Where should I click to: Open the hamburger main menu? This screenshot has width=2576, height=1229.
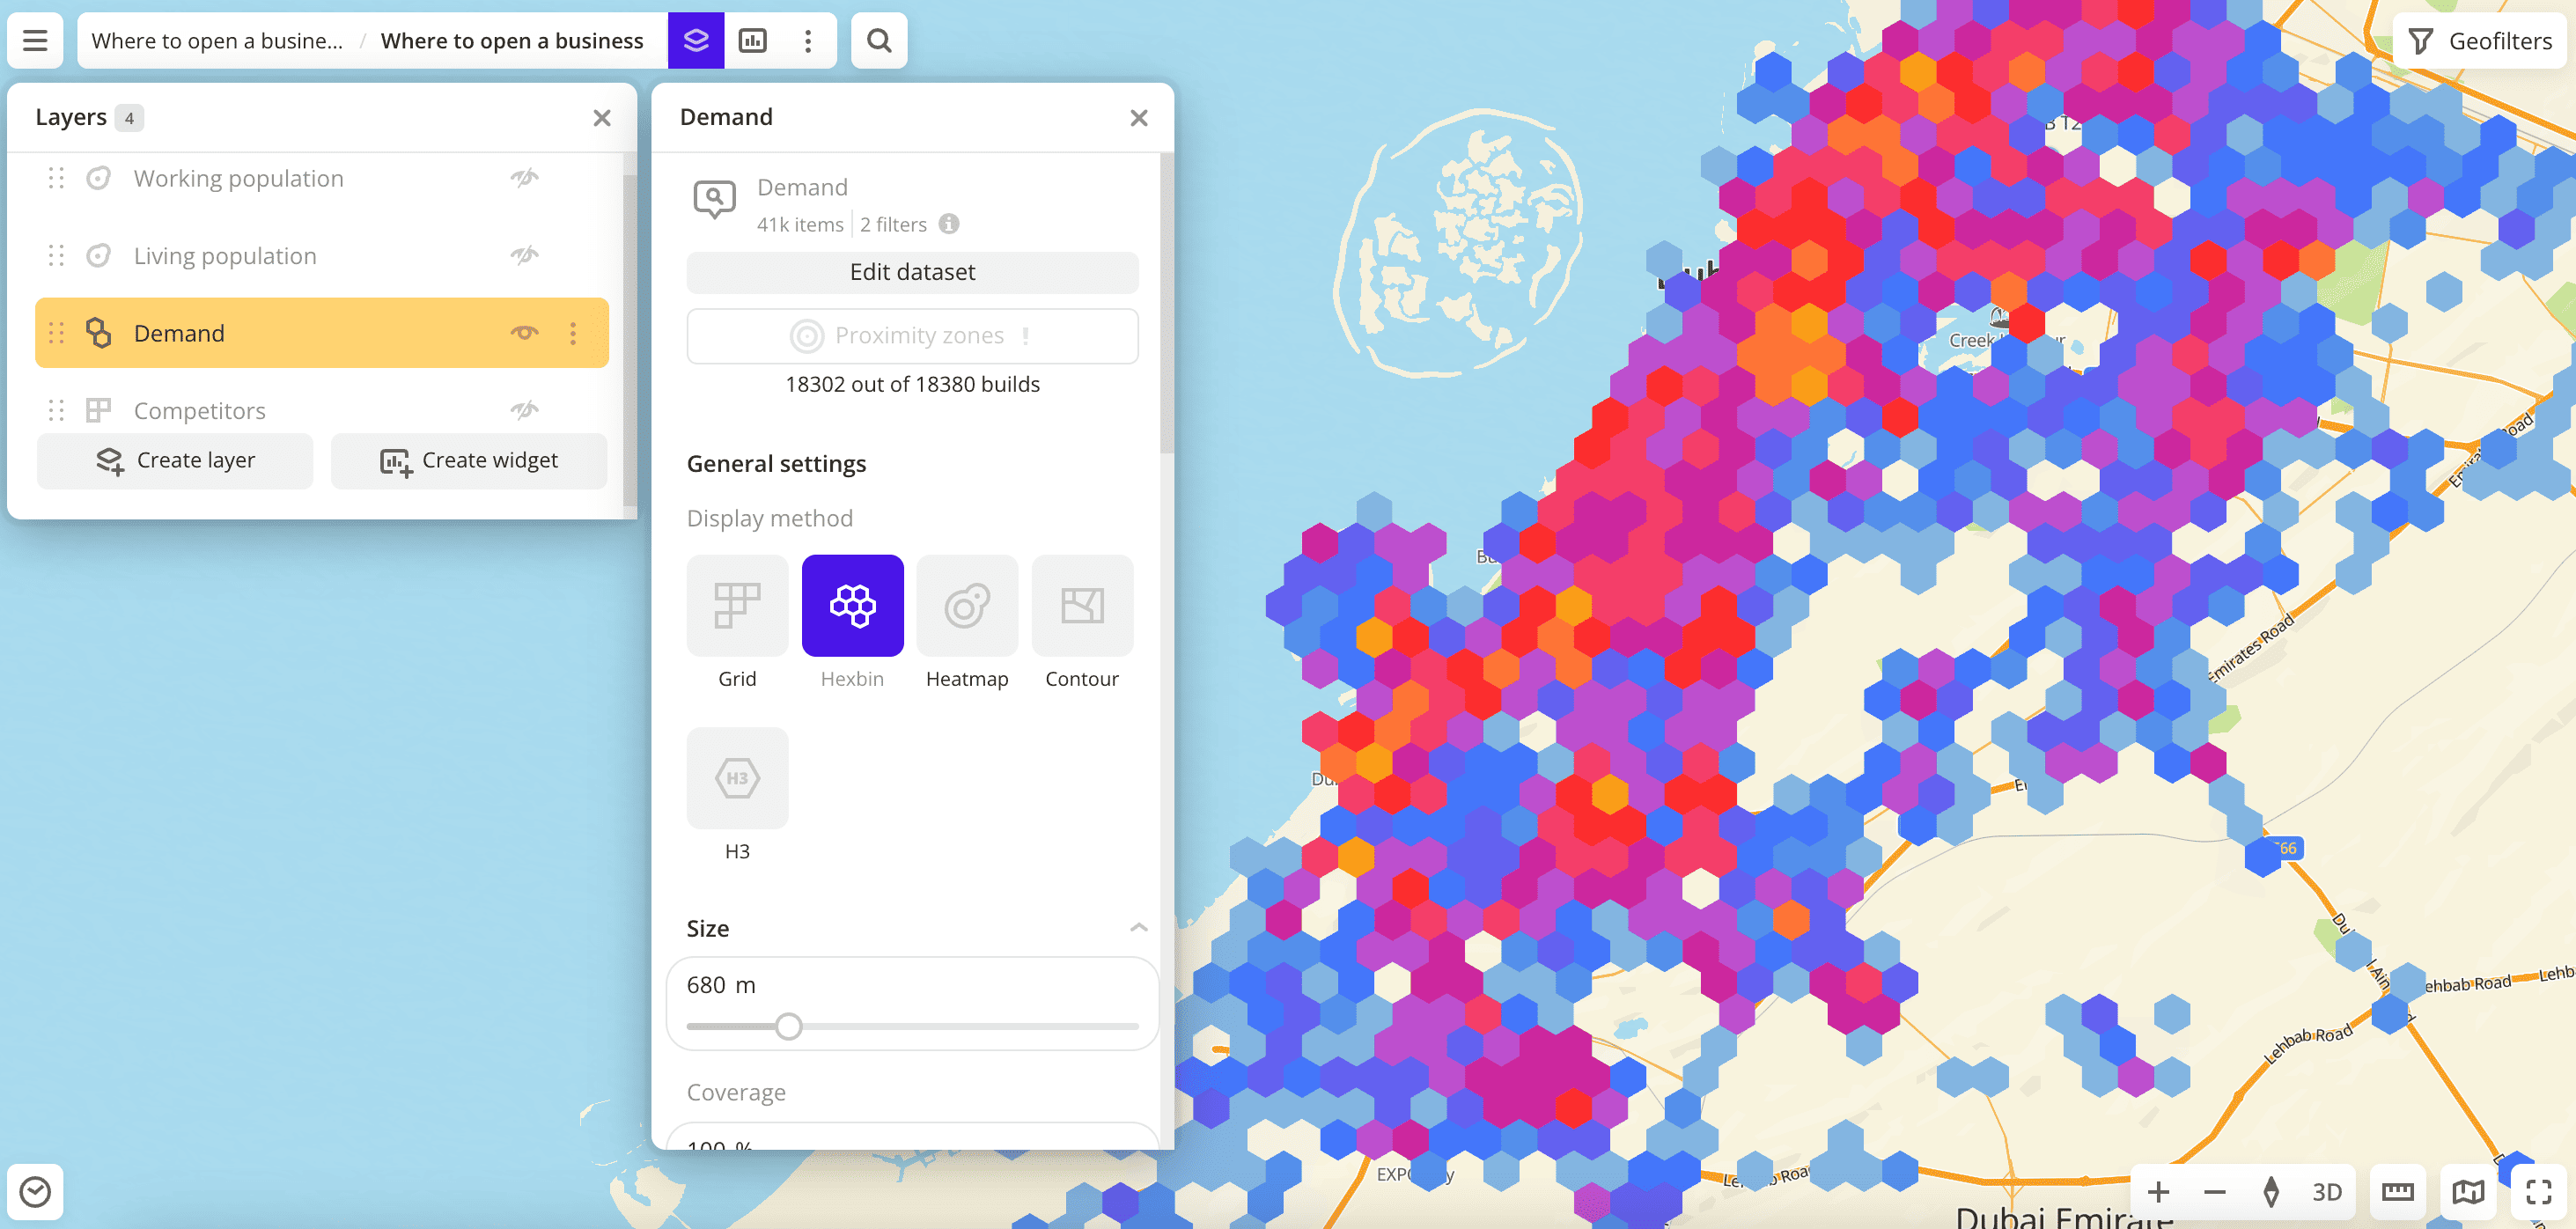(x=35, y=41)
